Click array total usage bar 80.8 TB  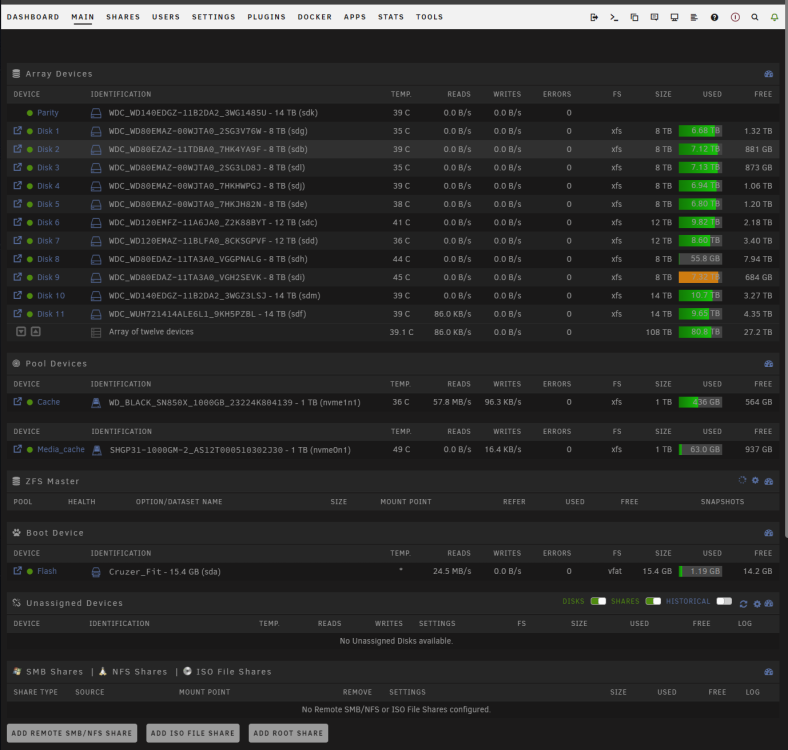700,332
